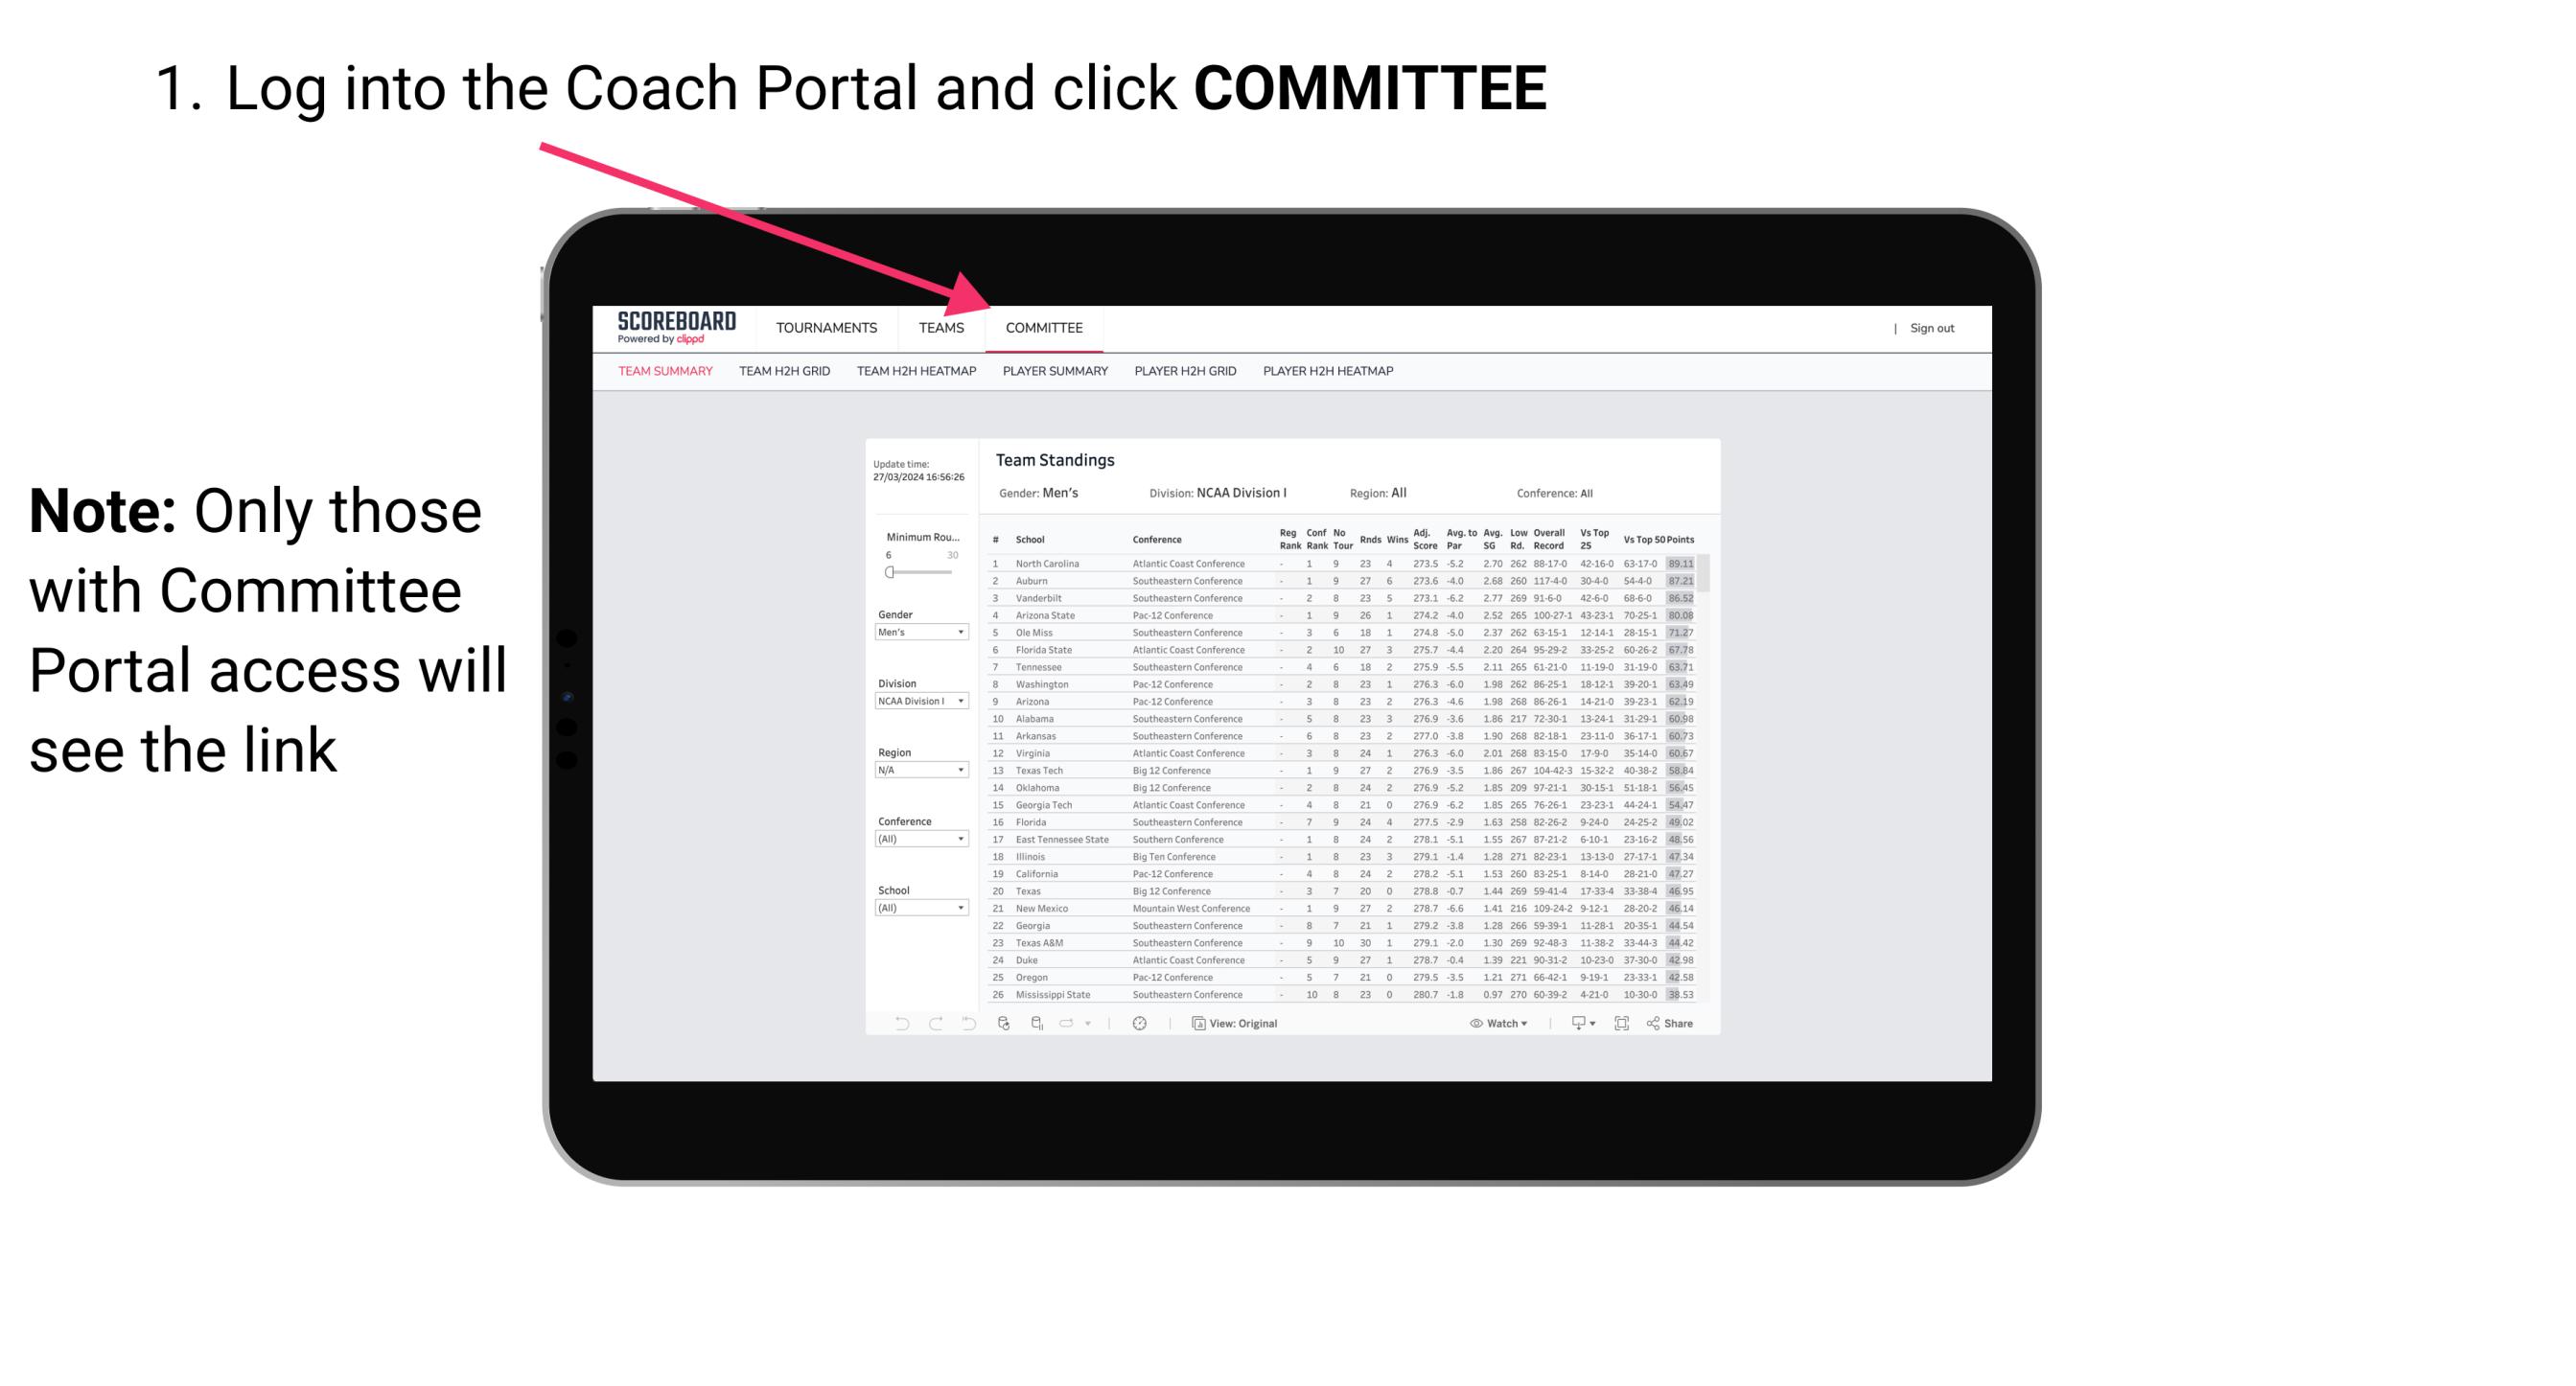
Task: Click the undo arrow icon
Action: pos(894,1023)
